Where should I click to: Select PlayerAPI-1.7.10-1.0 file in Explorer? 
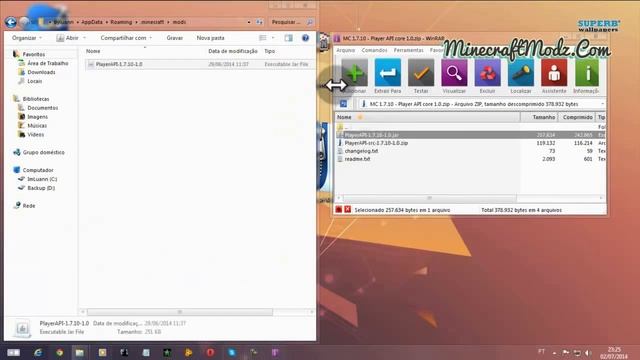point(200,64)
